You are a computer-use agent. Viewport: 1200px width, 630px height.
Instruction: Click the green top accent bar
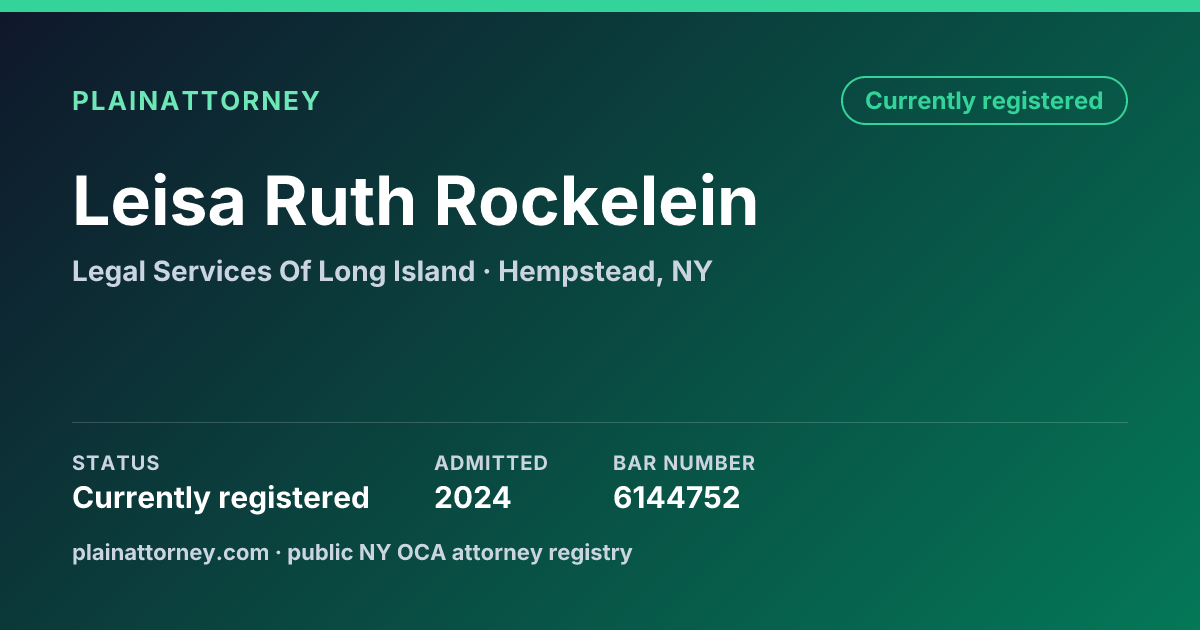coord(600,6)
